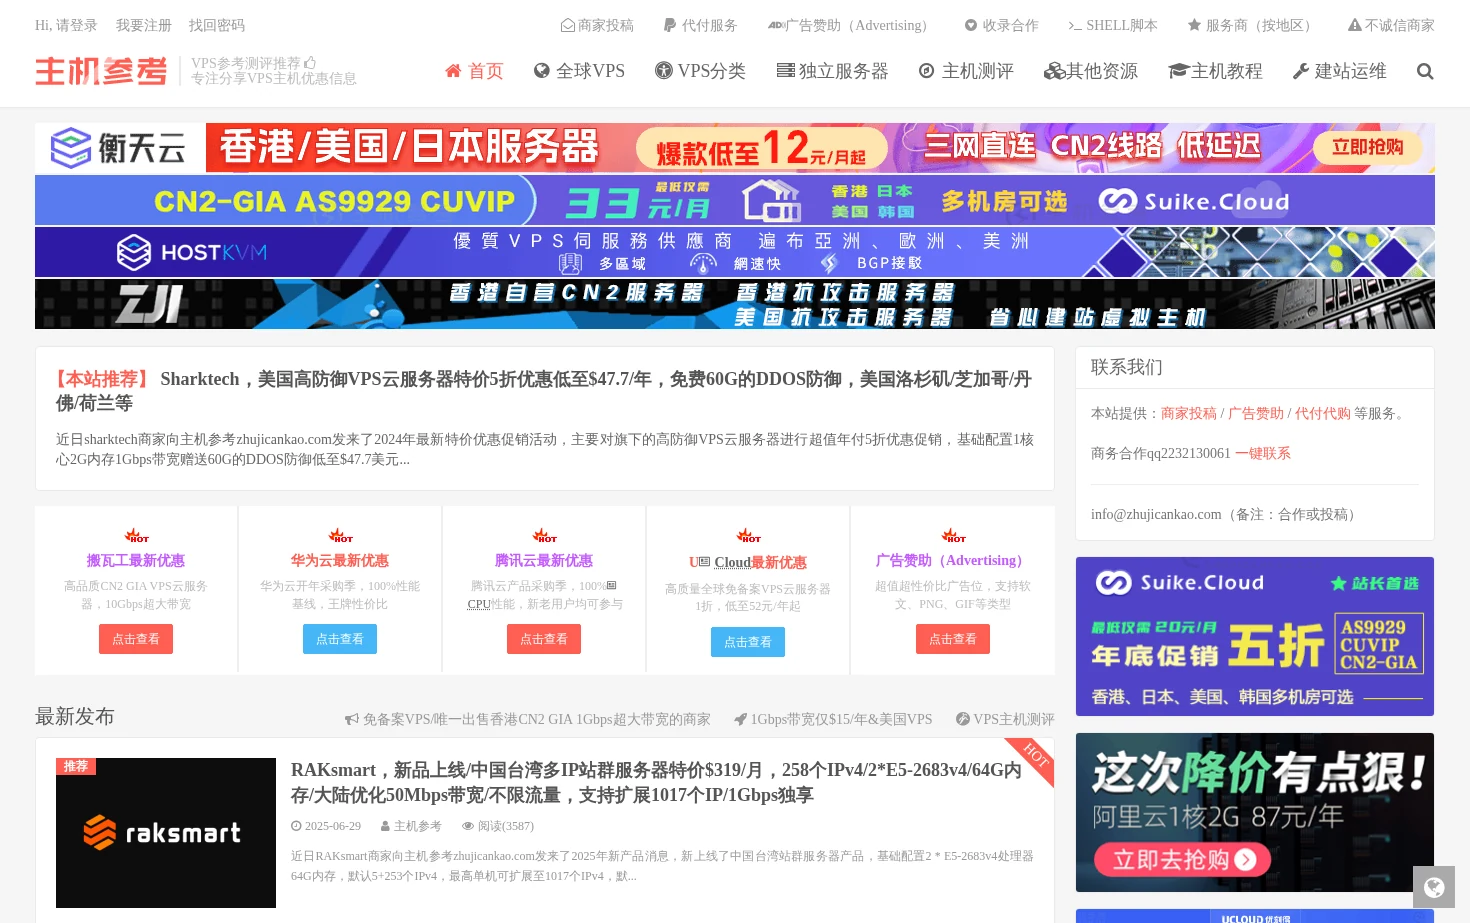Image resolution: width=1470 pixels, height=923 pixels.
Task: Open the 其他资源 menu
Action: (1091, 71)
